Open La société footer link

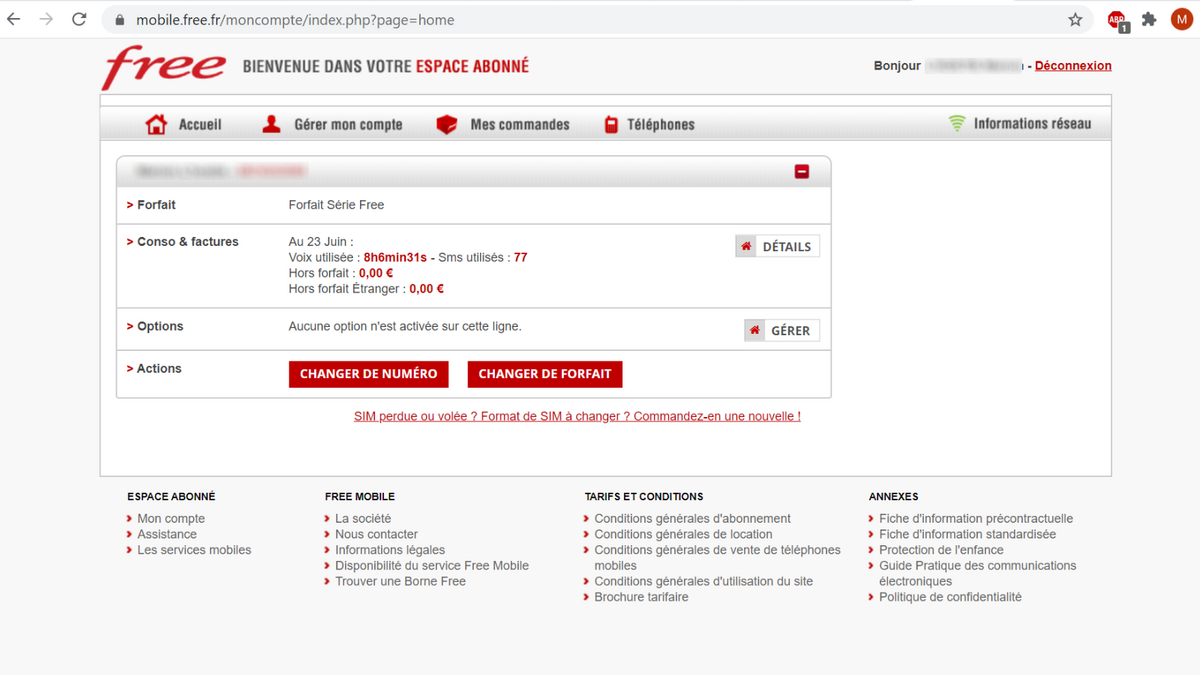363,519
